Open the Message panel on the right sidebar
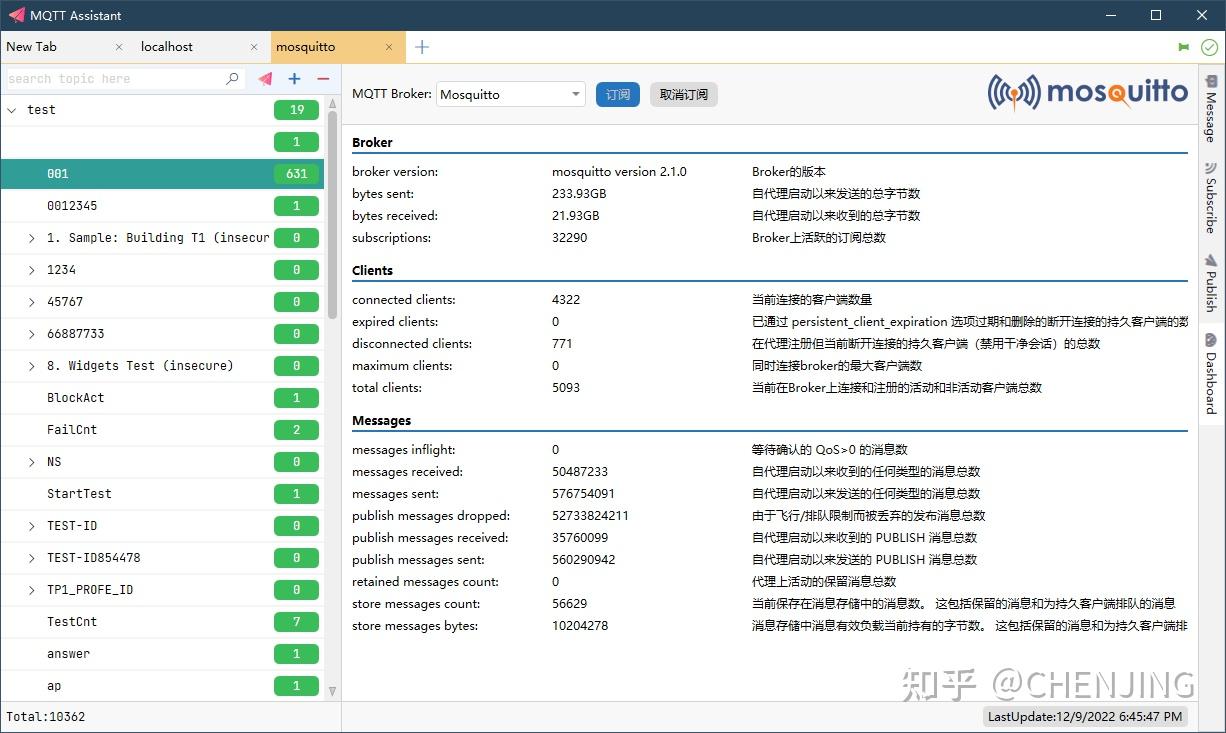The width and height of the screenshot is (1226, 733). click(x=1211, y=110)
